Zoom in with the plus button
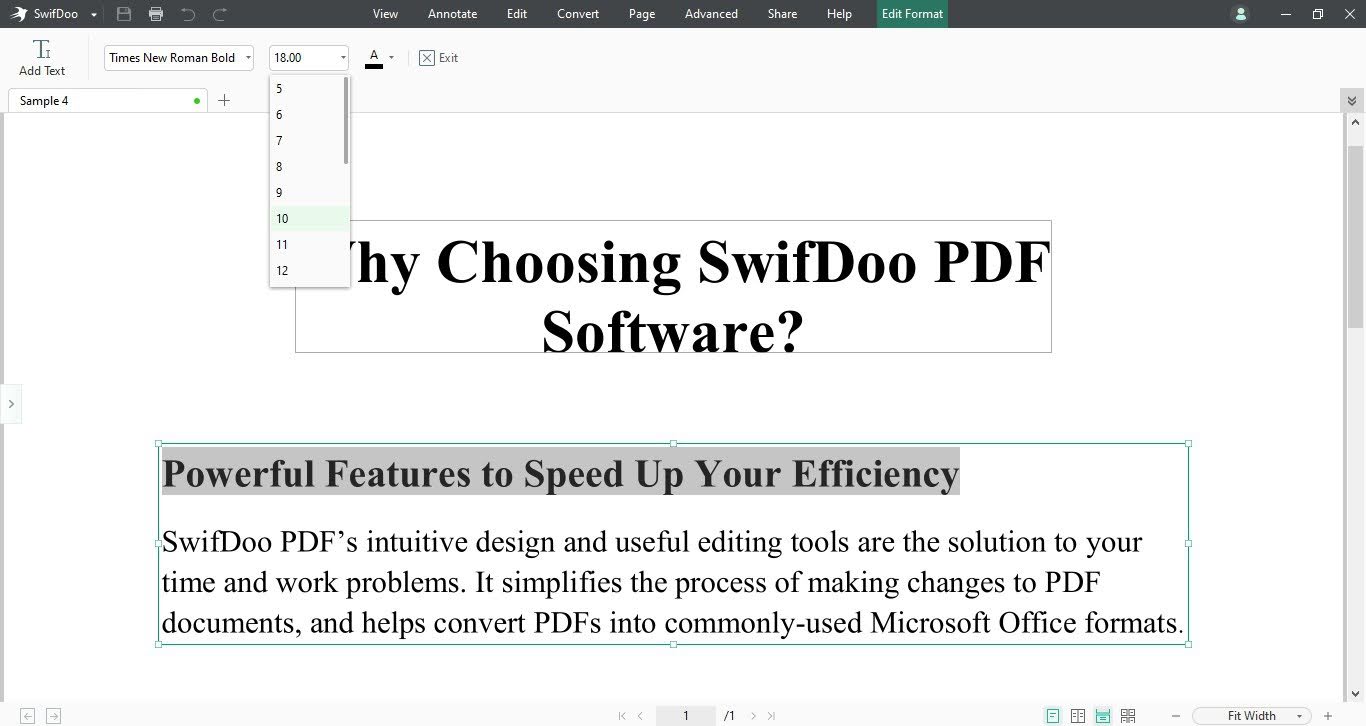The image size is (1366, 726). point(1328,716)
